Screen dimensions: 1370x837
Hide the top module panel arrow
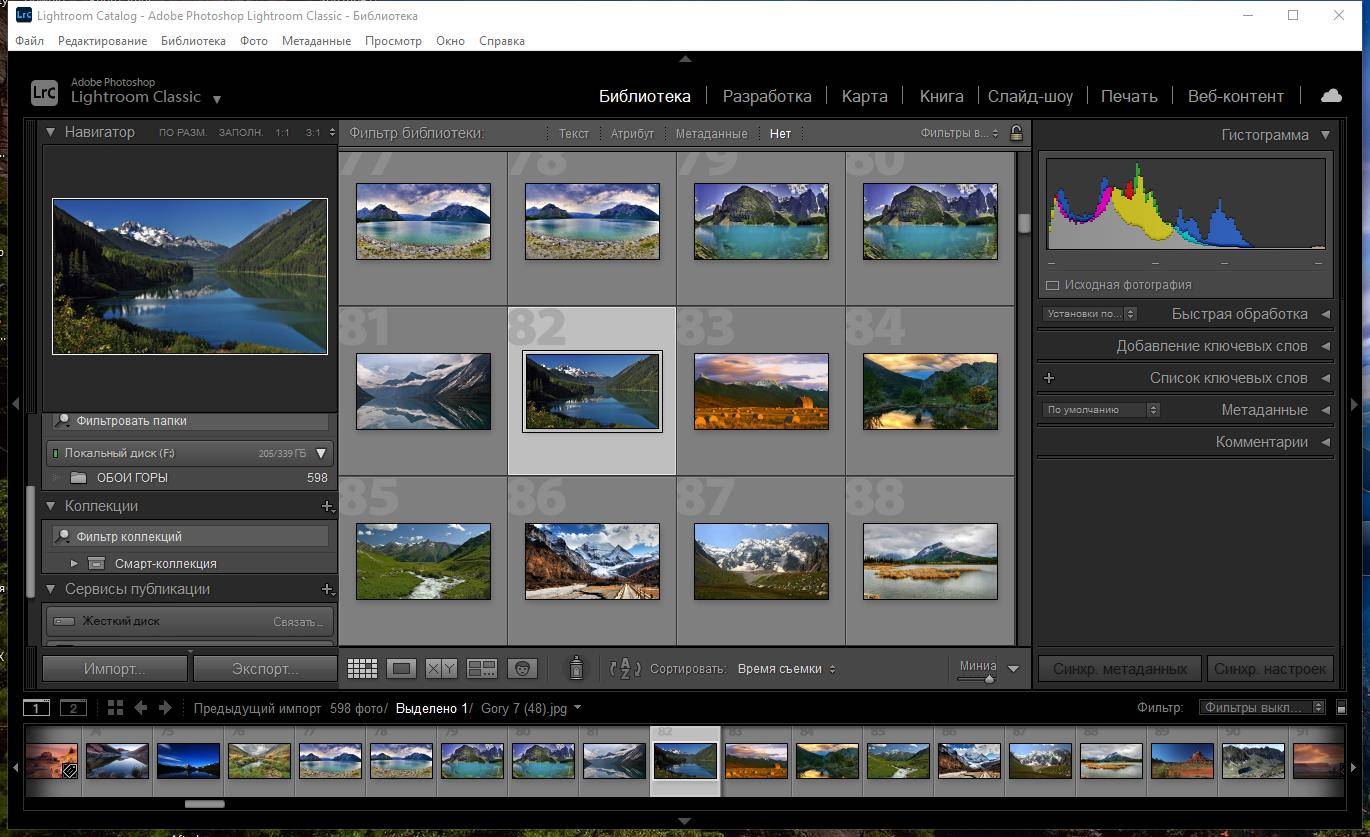685,59
